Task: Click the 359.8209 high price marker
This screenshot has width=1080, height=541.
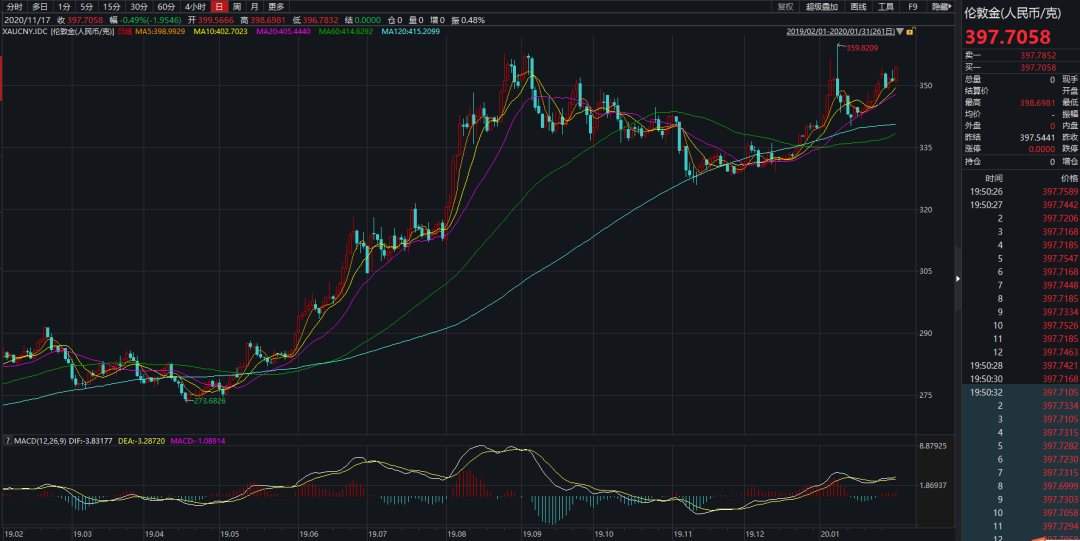Action: click(x=862, y=48)
